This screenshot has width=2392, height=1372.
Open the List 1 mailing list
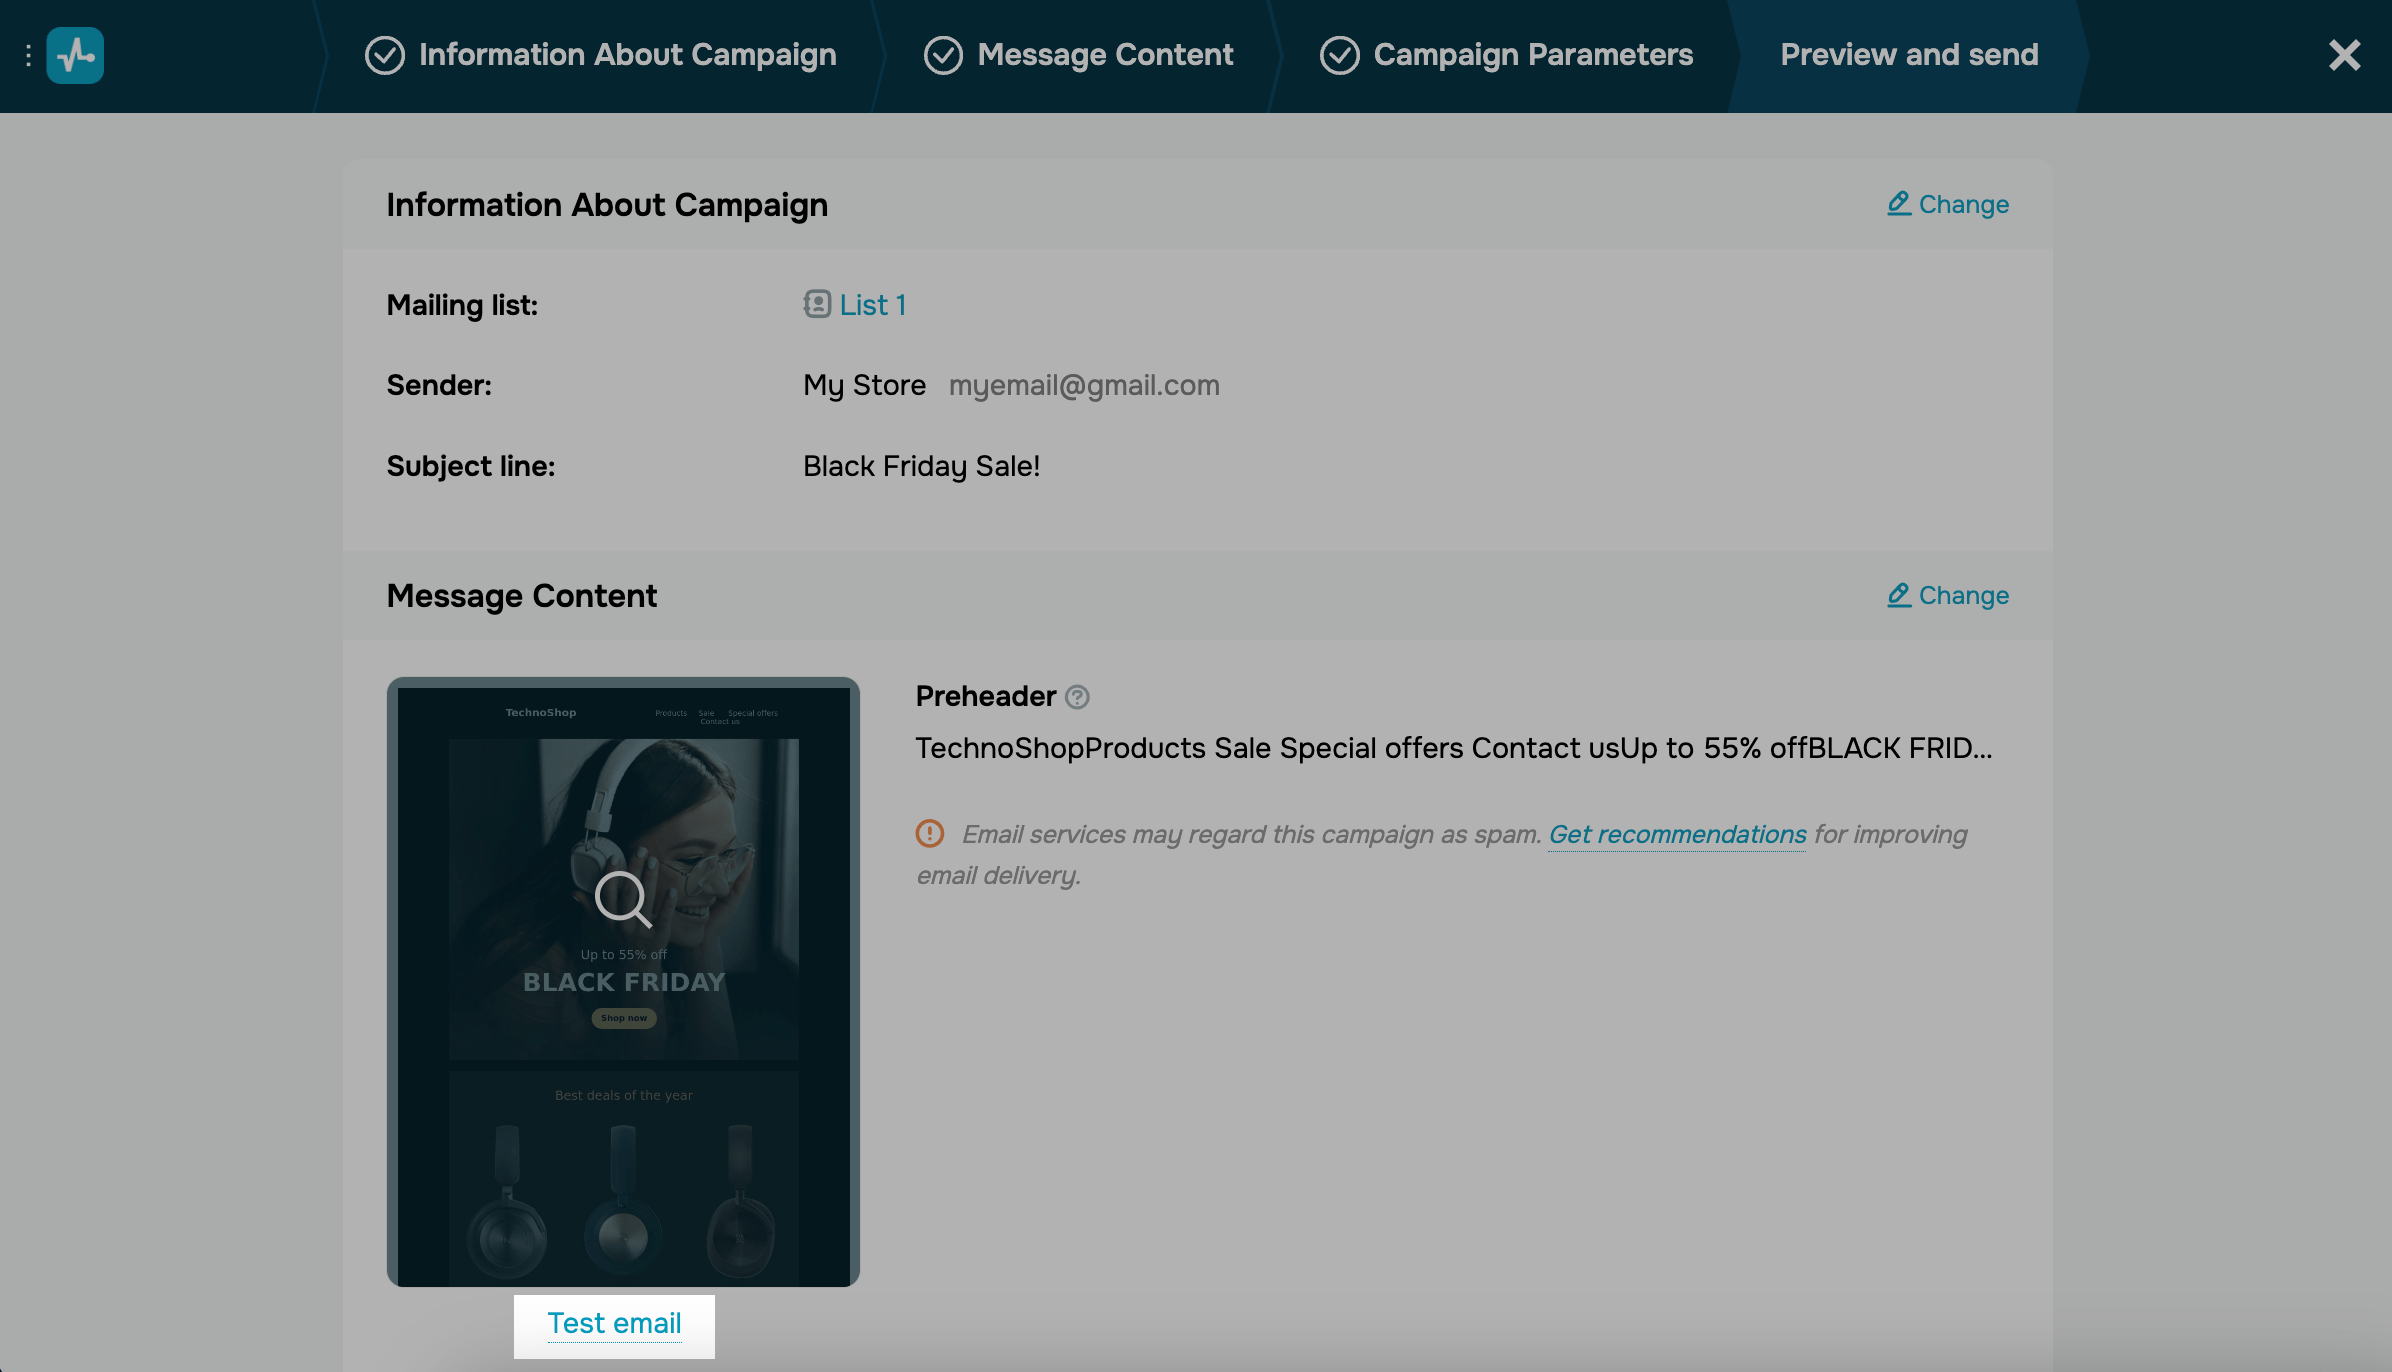click(x=873, y=305)
